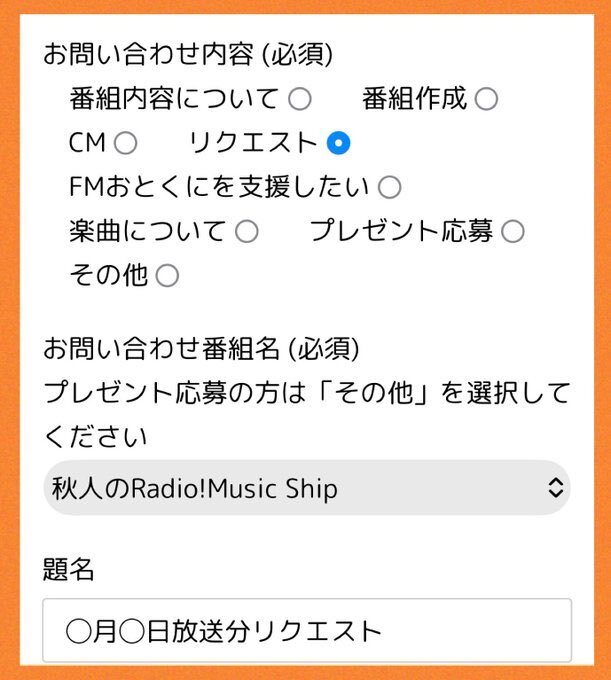The image size is (611, 680).
Task: Select the 楽曲について radio button
Action: [247, 232]
